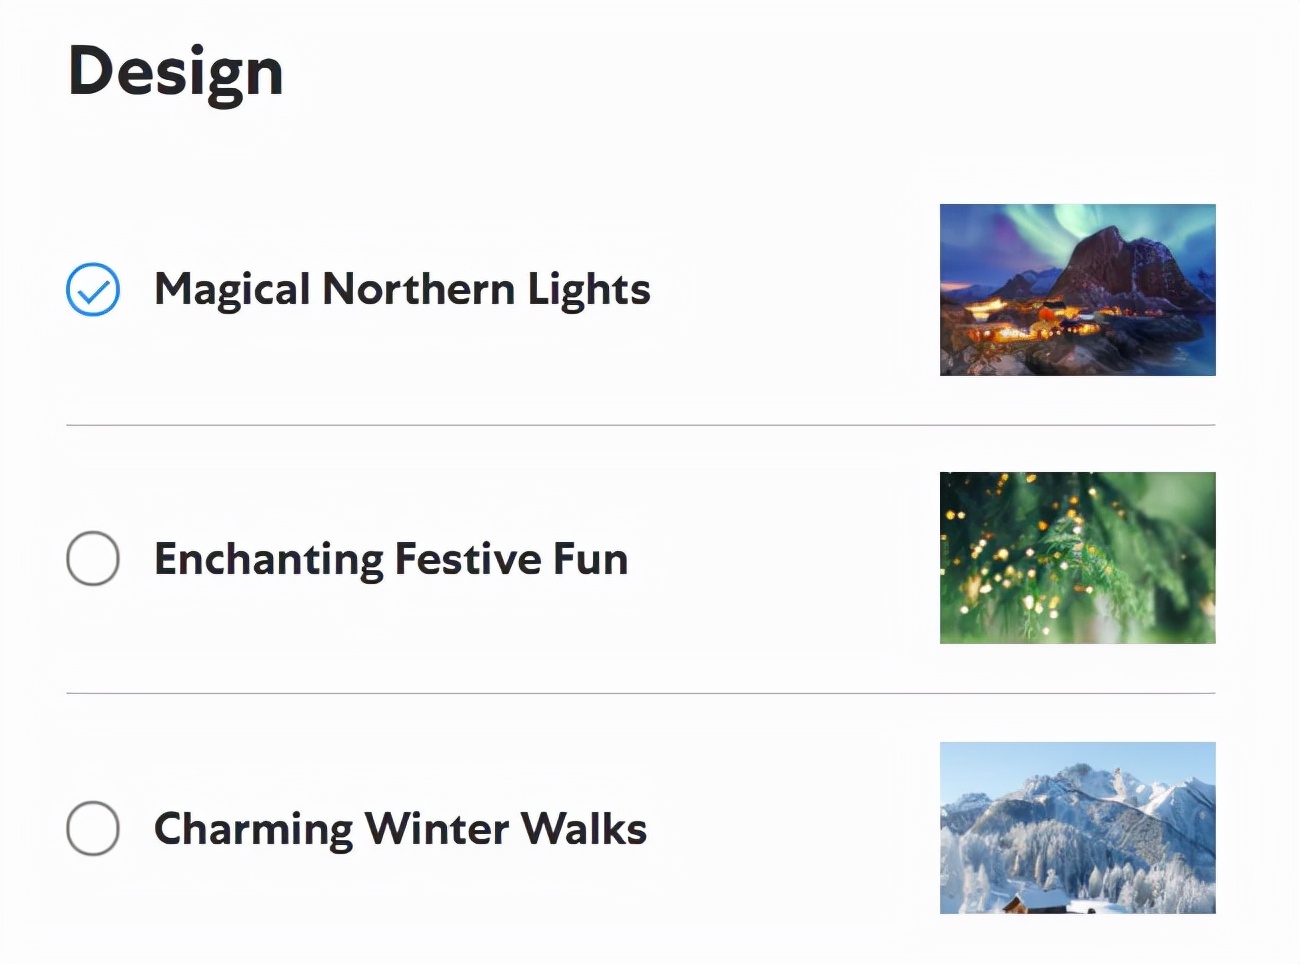Image resolution: width=1300 pixels, height=964 pixels.
Task: Click the Charming Winter Walks label text
Action: (400, 829)
